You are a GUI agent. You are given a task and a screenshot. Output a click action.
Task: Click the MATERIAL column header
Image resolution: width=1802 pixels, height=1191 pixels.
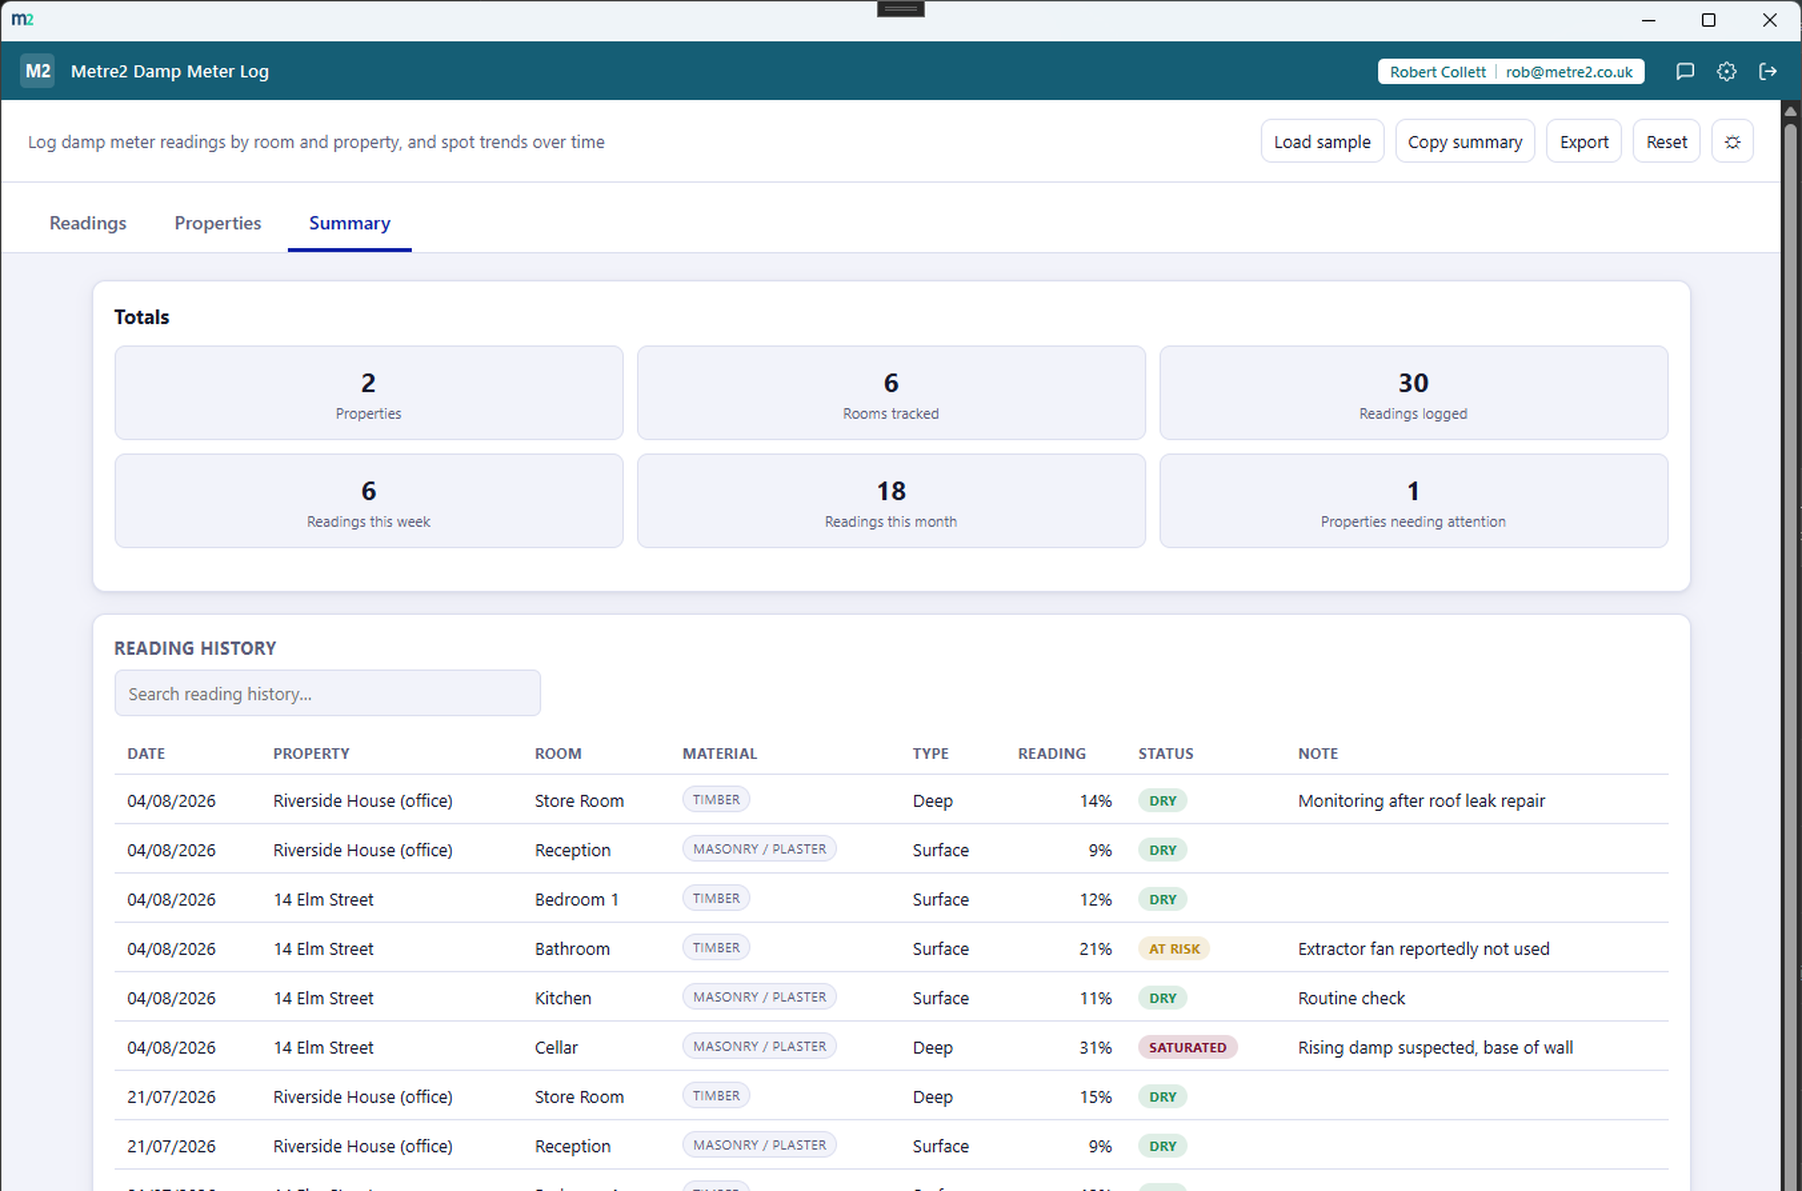[x=720, y=753]
